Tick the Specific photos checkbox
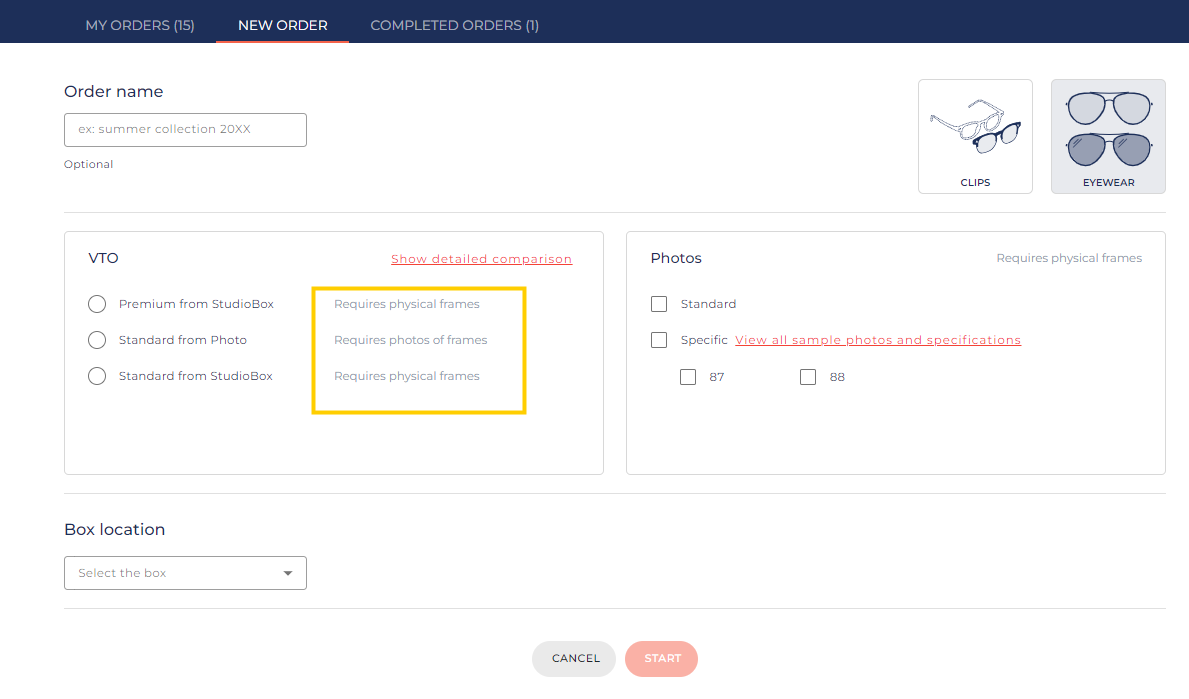The height and width of the screenshot is (699, 1189). point(659,340)
